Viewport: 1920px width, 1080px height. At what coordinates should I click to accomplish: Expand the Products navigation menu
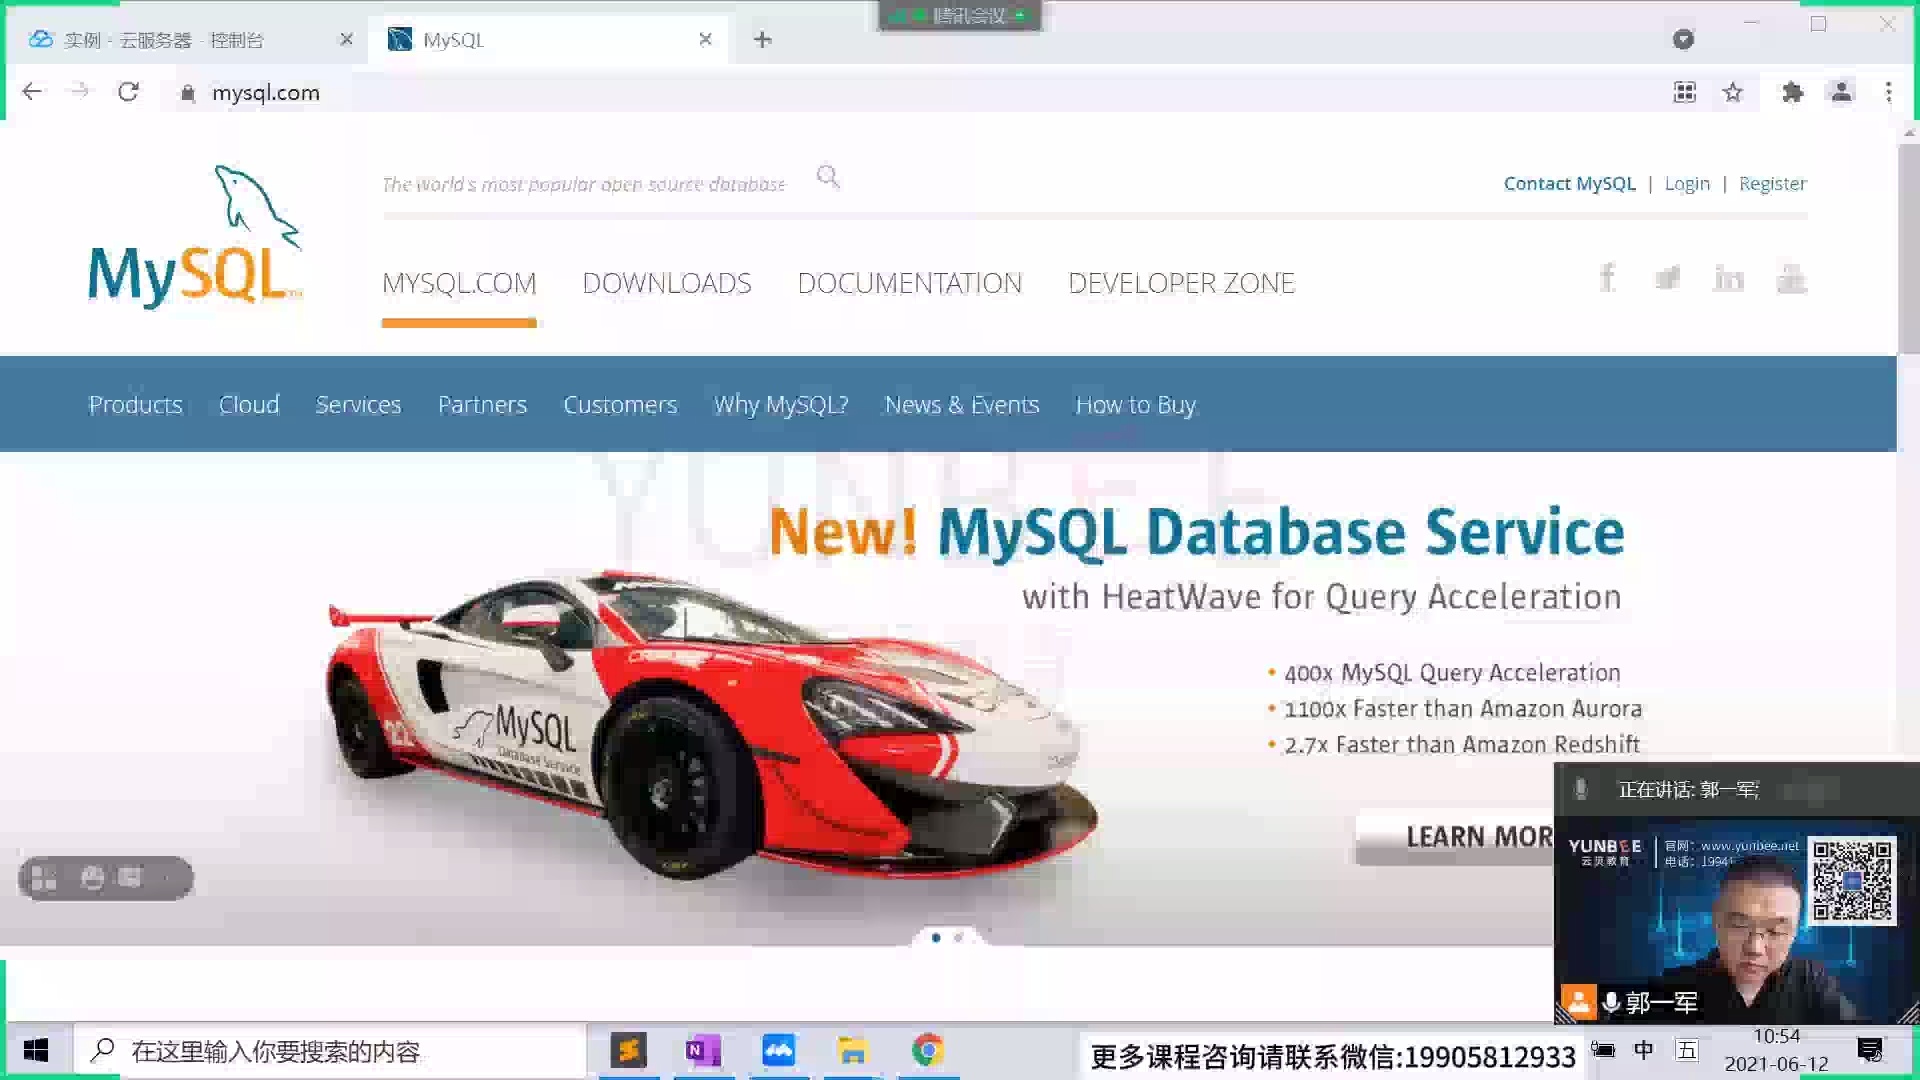click(135, 404)
